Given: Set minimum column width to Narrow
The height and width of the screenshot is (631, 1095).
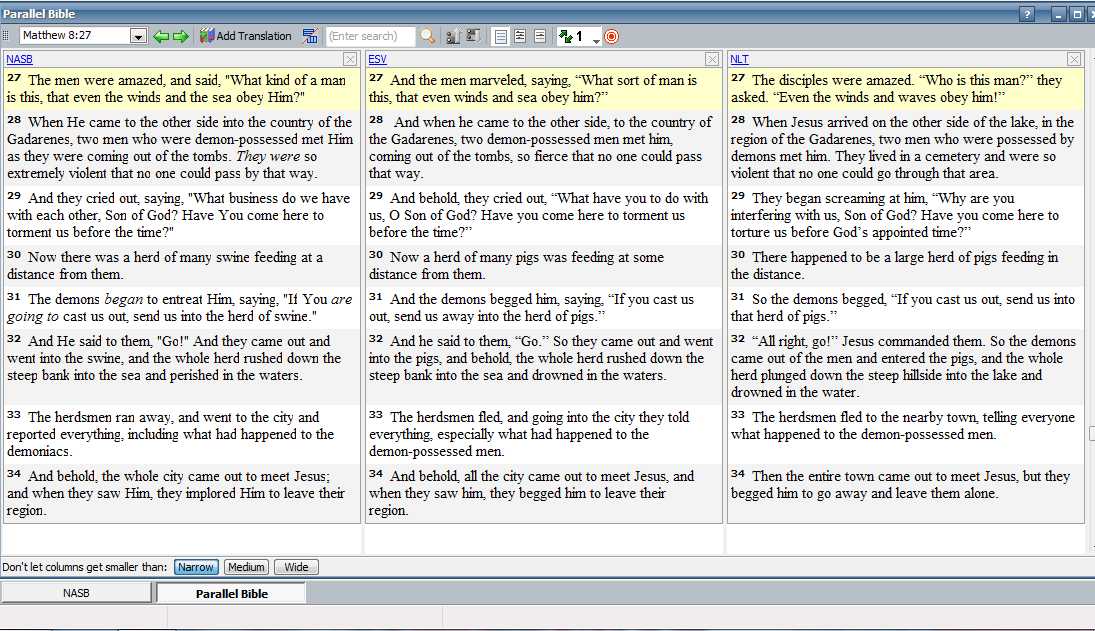Looking at the screenshot, I should point(196,567).
